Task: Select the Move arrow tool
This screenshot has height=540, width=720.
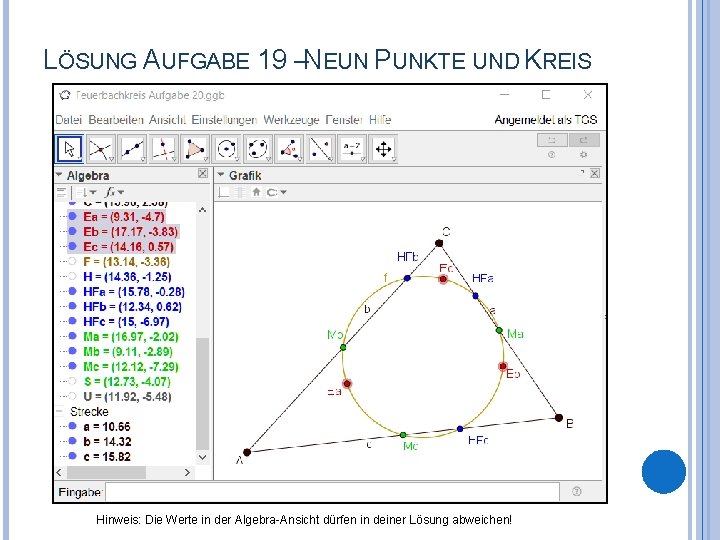Action: (69, 149)
